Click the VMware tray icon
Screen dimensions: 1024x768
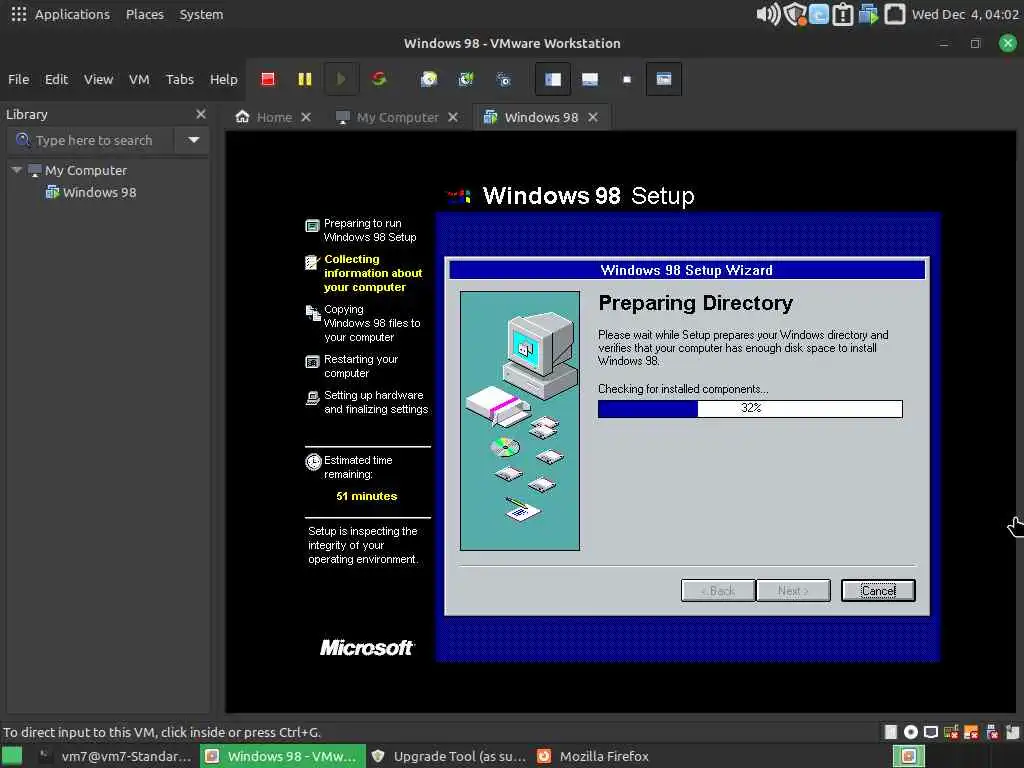tap(868, 14)
